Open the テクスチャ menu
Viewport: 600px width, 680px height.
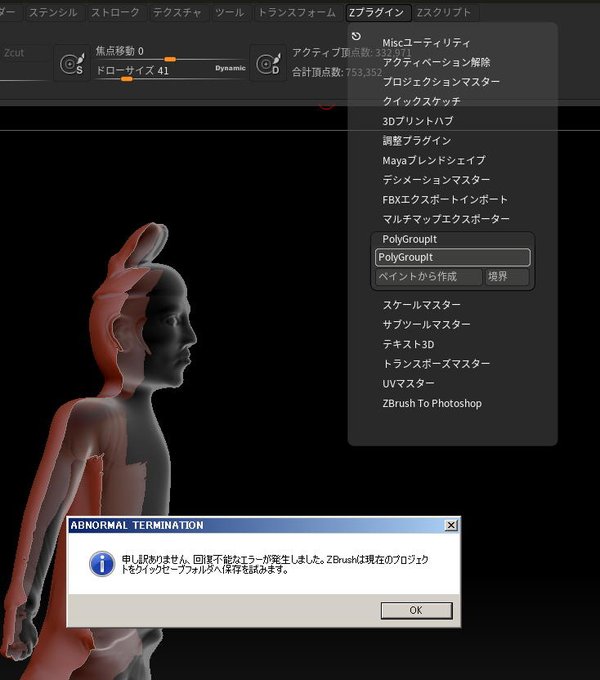pos(177,13)
